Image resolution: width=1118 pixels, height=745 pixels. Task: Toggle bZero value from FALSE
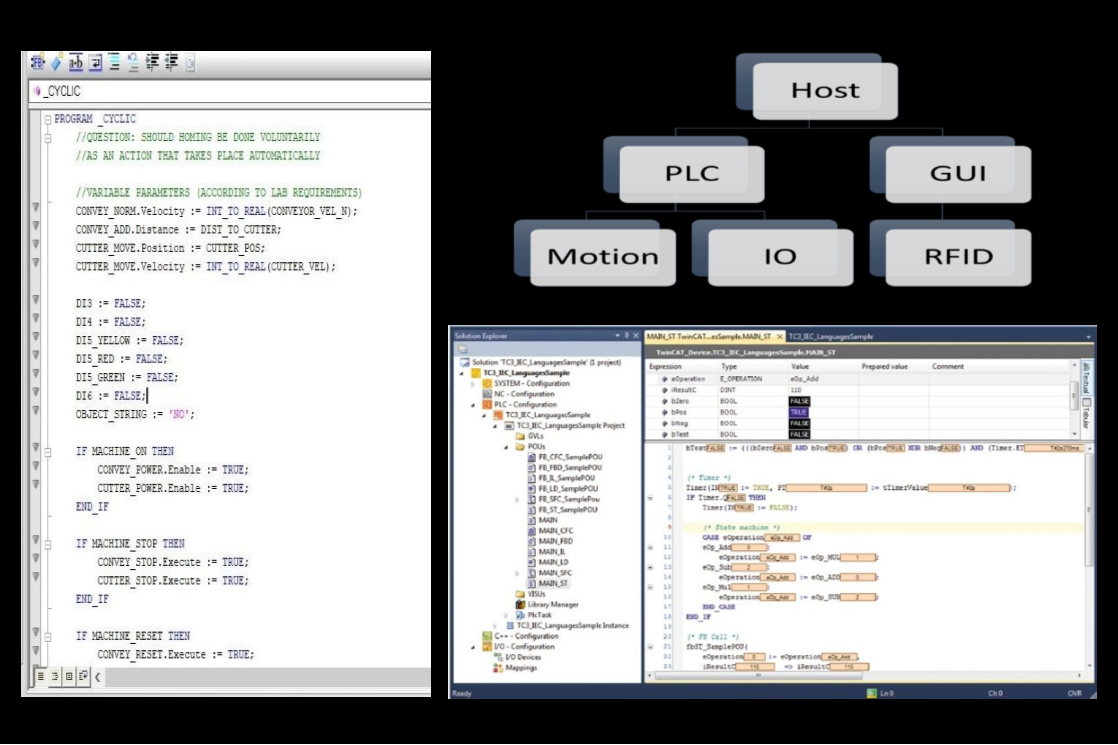[x=798, y=401]
